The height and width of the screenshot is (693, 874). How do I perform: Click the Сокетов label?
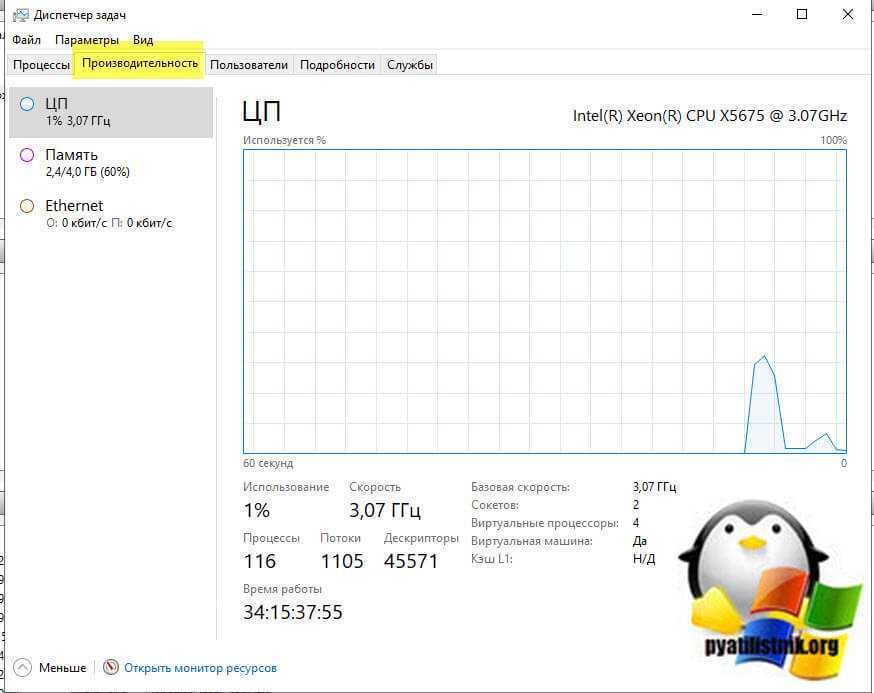pyautogui.click(x=495, y=505)
